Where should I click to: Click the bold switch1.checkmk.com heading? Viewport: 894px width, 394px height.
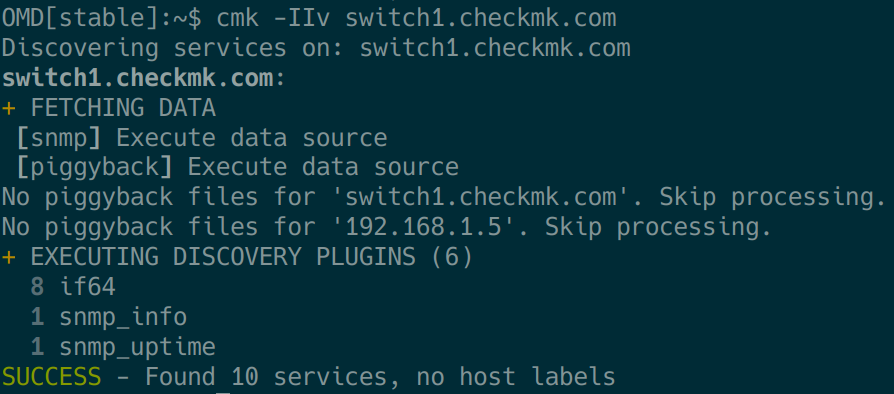coord(137,78)
